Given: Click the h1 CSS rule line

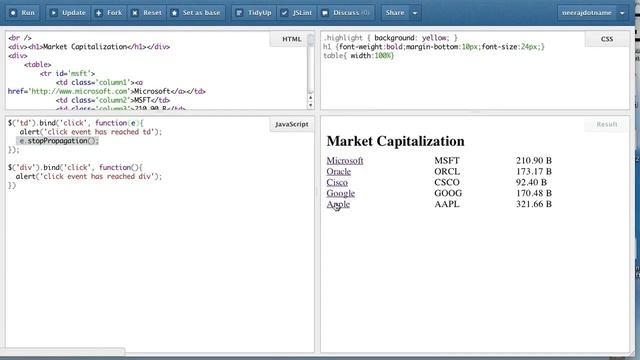Looking at the screenshot, I should pyautogui.click(x=434, y=47).
